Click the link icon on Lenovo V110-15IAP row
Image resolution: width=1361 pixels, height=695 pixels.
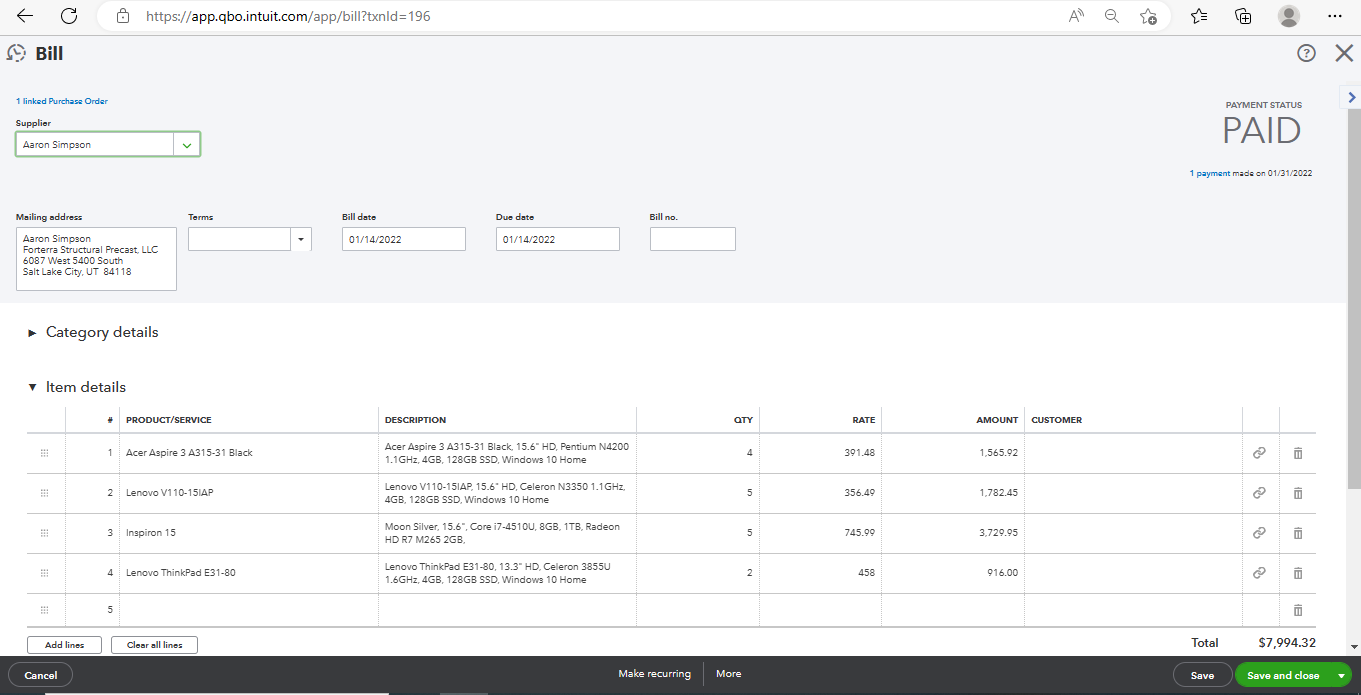[x=1259, y=493]
